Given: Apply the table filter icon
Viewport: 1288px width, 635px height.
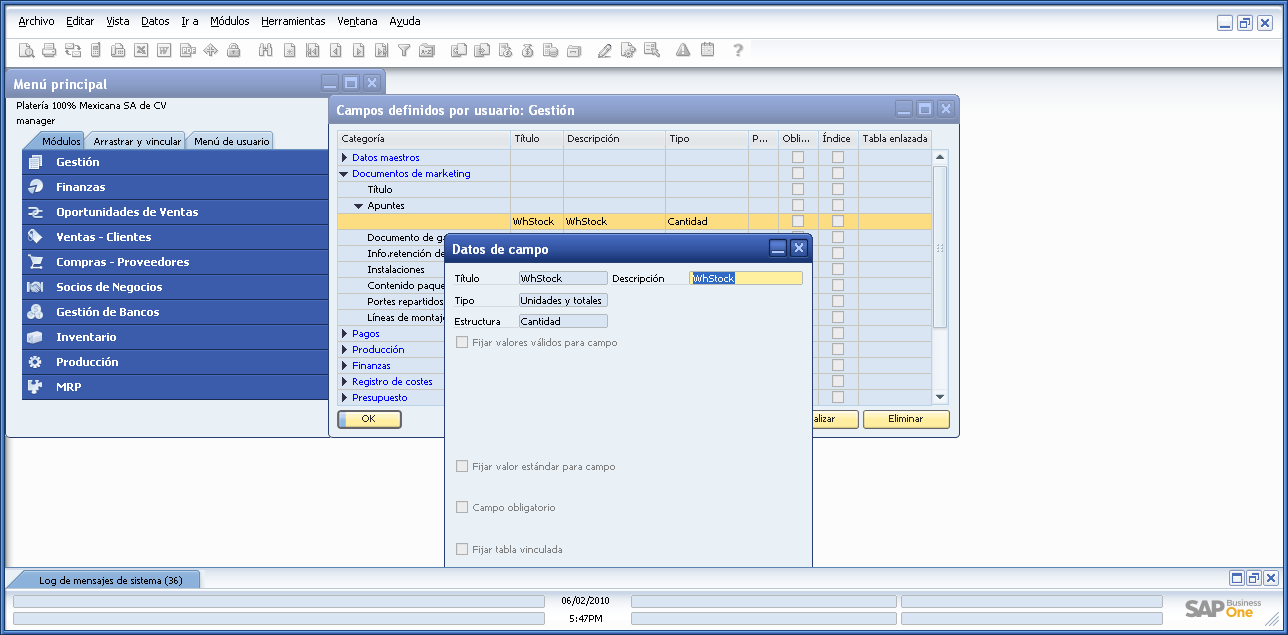Looking at the screenshot, I should (x=405, y=50).
